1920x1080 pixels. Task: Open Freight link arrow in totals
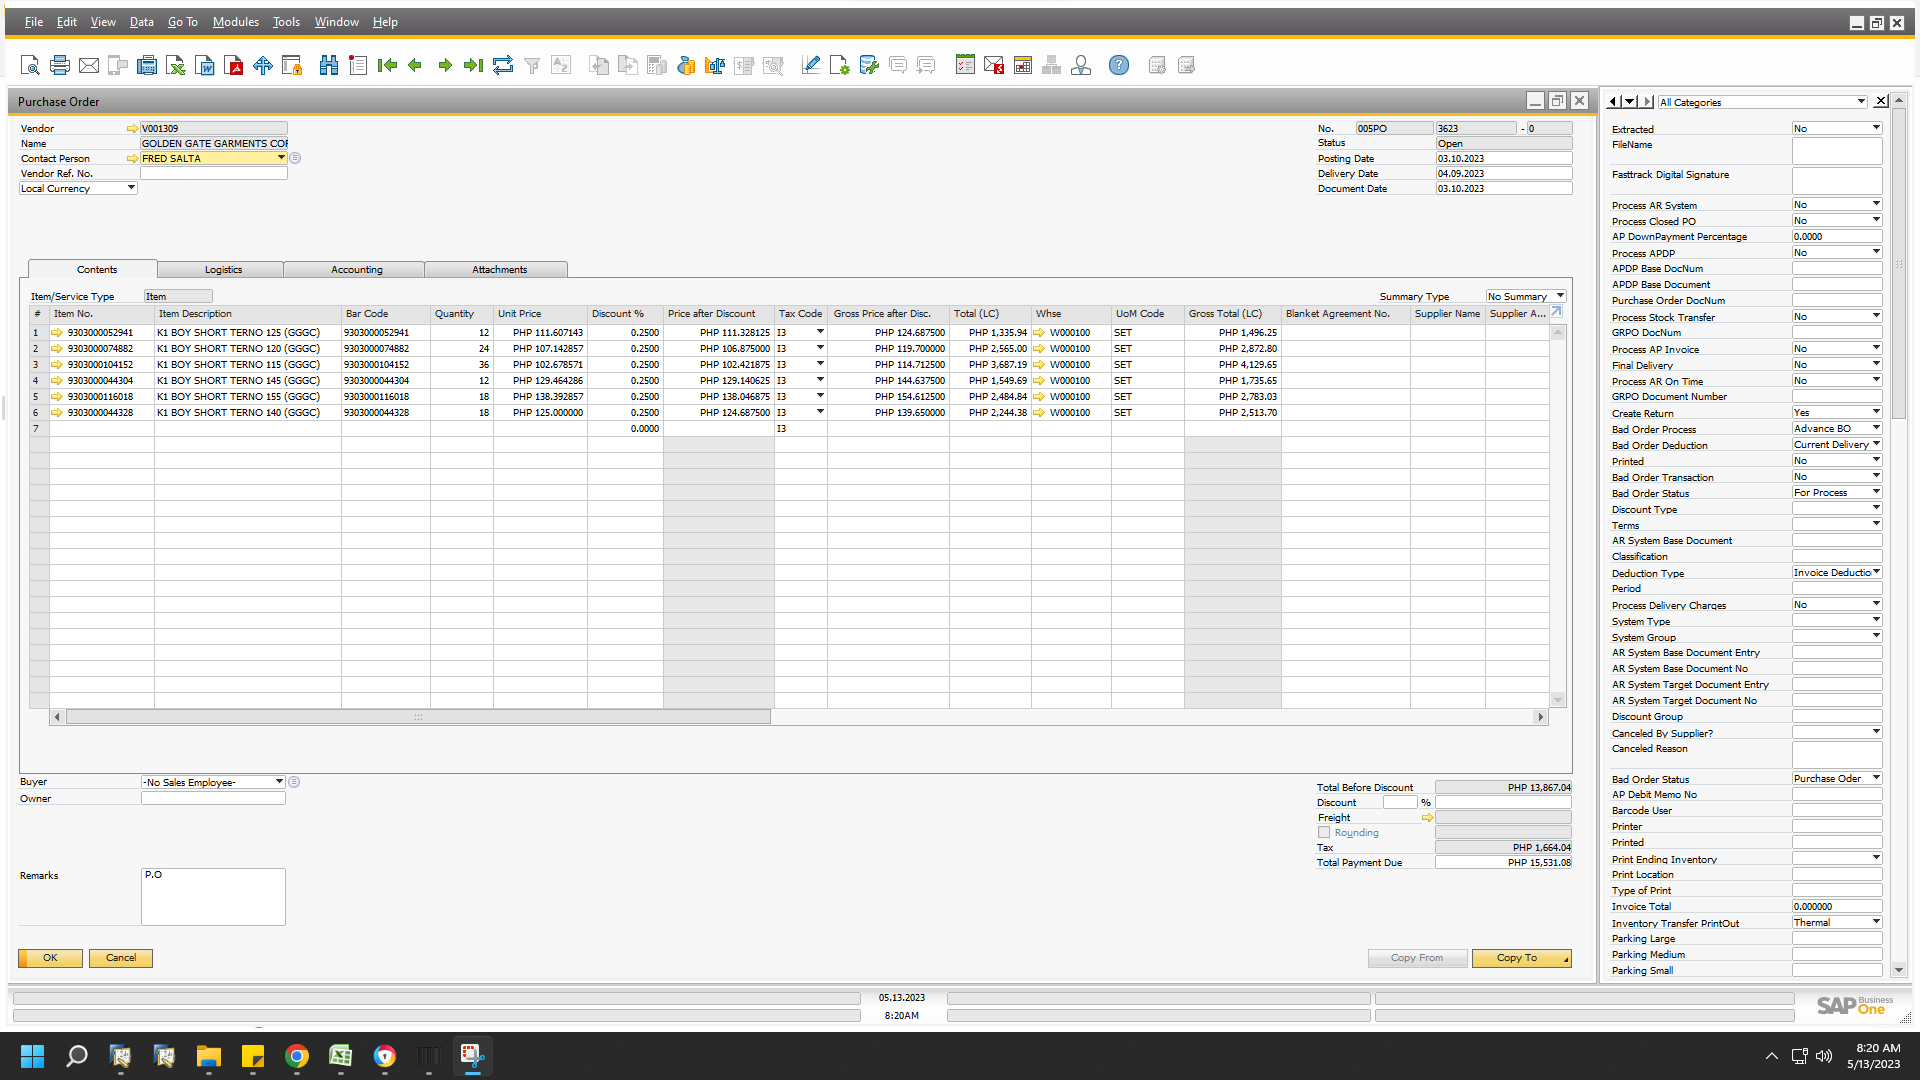click(x=1427, y=818)
